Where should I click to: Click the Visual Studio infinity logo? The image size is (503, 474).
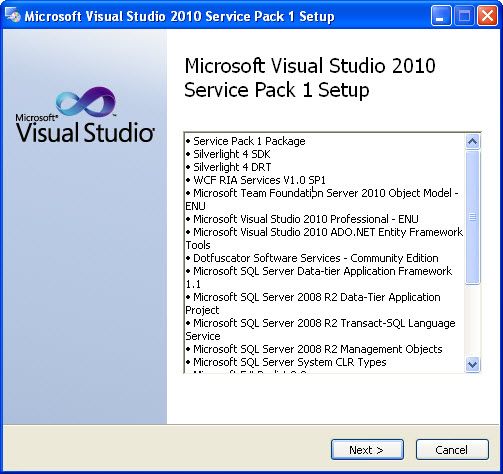click(x=86, y=102)
